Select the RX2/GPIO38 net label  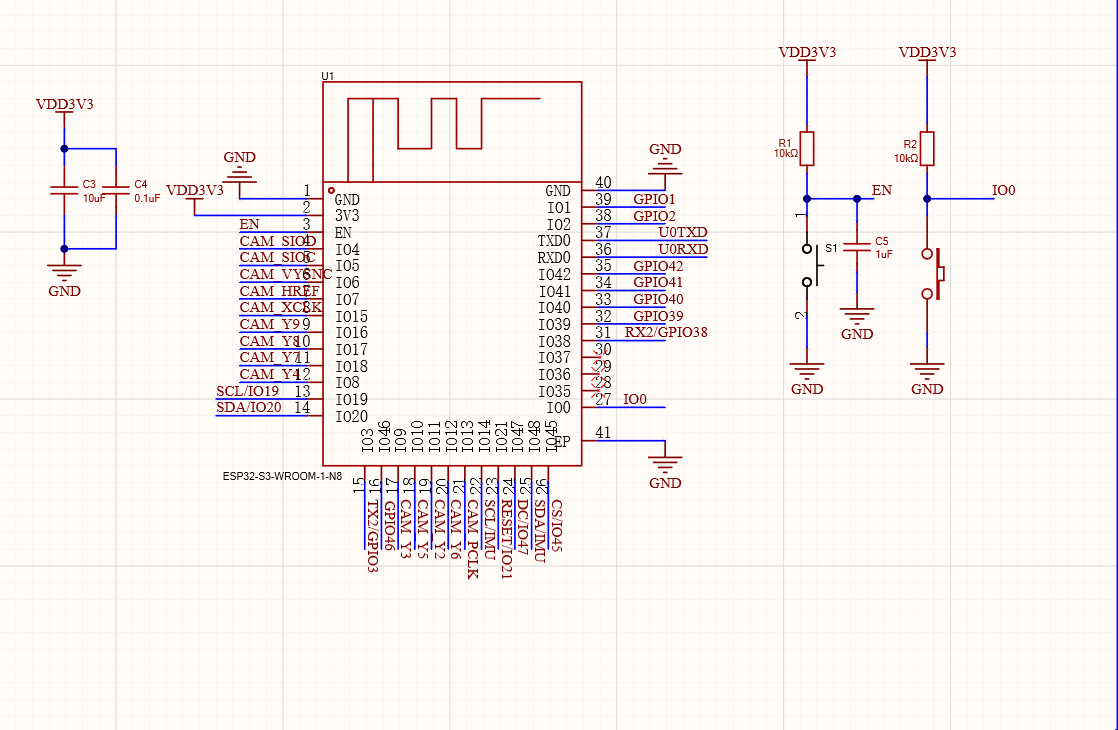pyautogui.click(x=666, y=332)
